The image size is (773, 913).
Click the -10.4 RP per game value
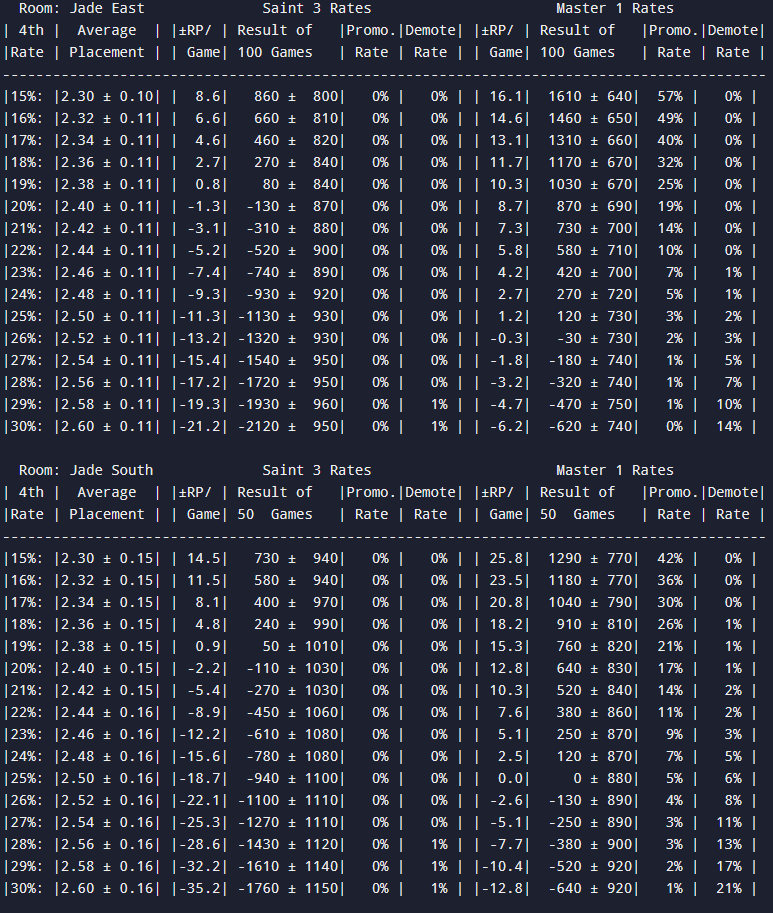[x=502, y=866]
